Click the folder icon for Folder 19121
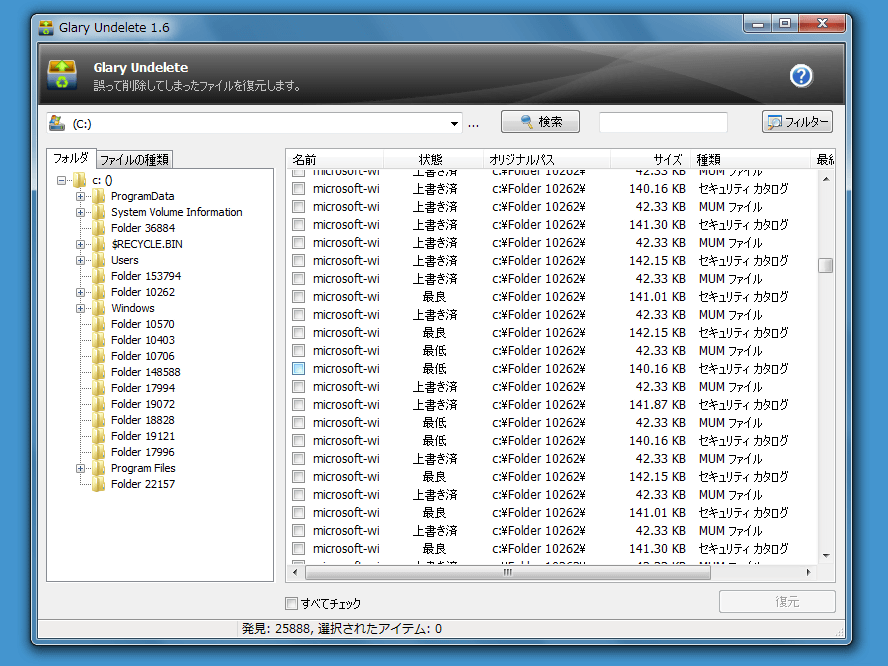 tap(99, 436)
